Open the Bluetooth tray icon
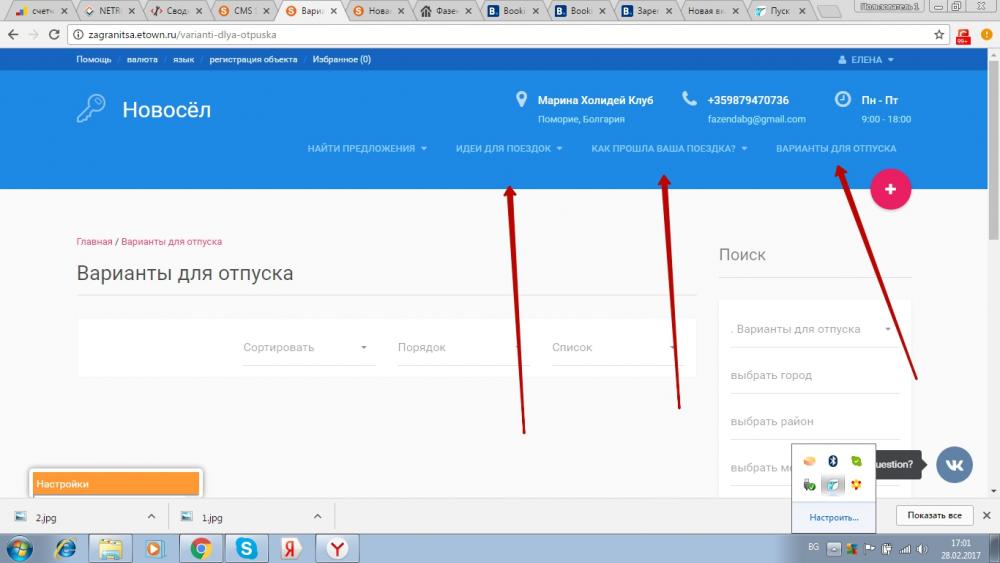 (832, 460)
